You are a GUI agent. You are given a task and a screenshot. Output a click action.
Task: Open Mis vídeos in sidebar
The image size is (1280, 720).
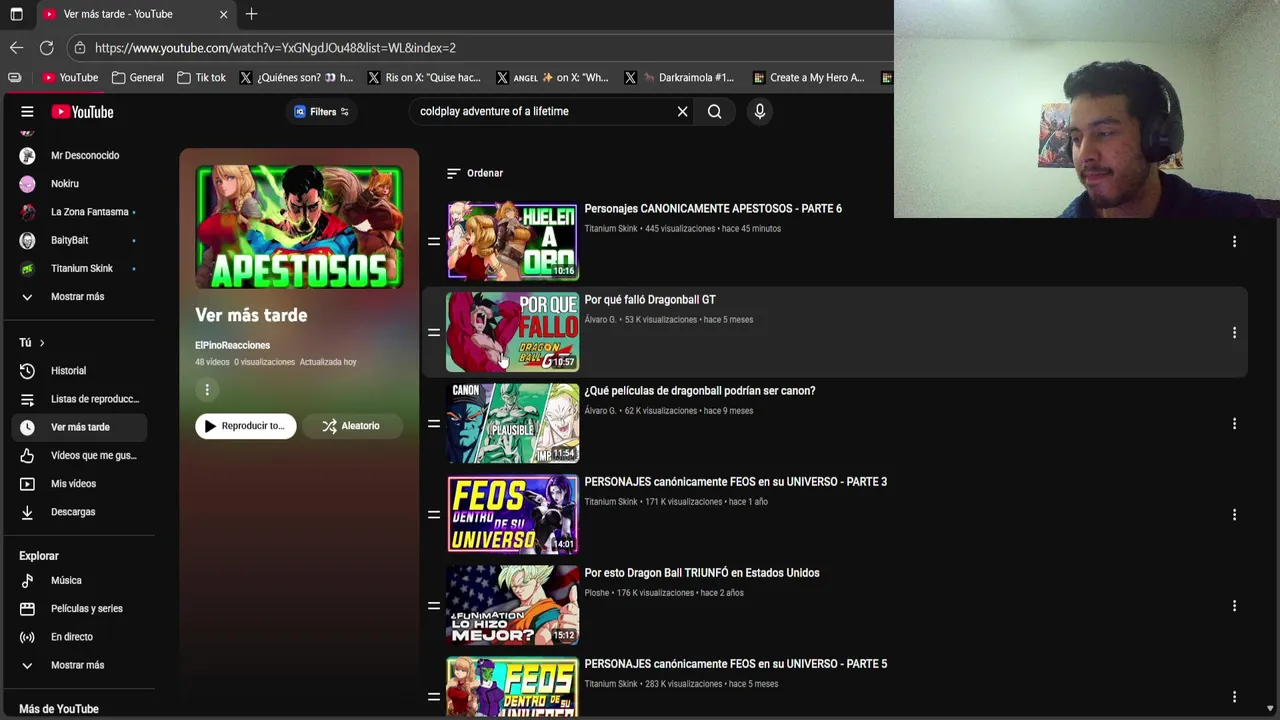[80, 484]
